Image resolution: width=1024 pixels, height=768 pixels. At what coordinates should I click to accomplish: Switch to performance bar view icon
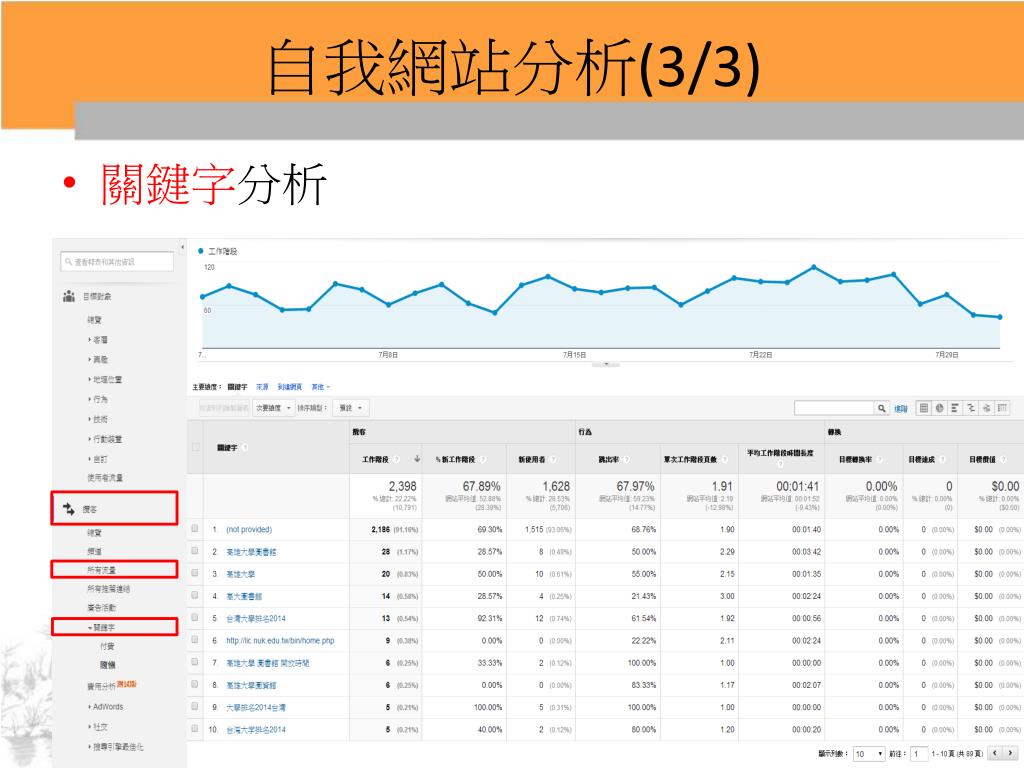pyautogui.click(x=955, y=408)
